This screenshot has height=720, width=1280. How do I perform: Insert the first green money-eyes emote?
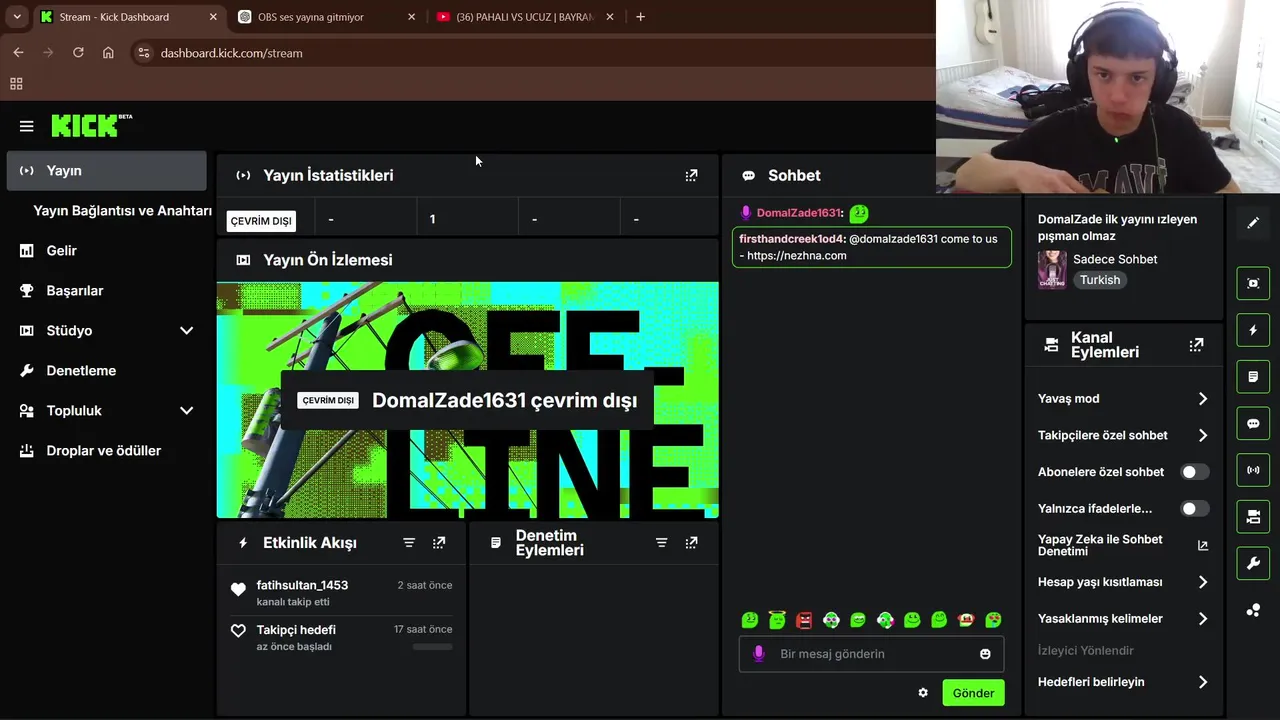(750, 620)
